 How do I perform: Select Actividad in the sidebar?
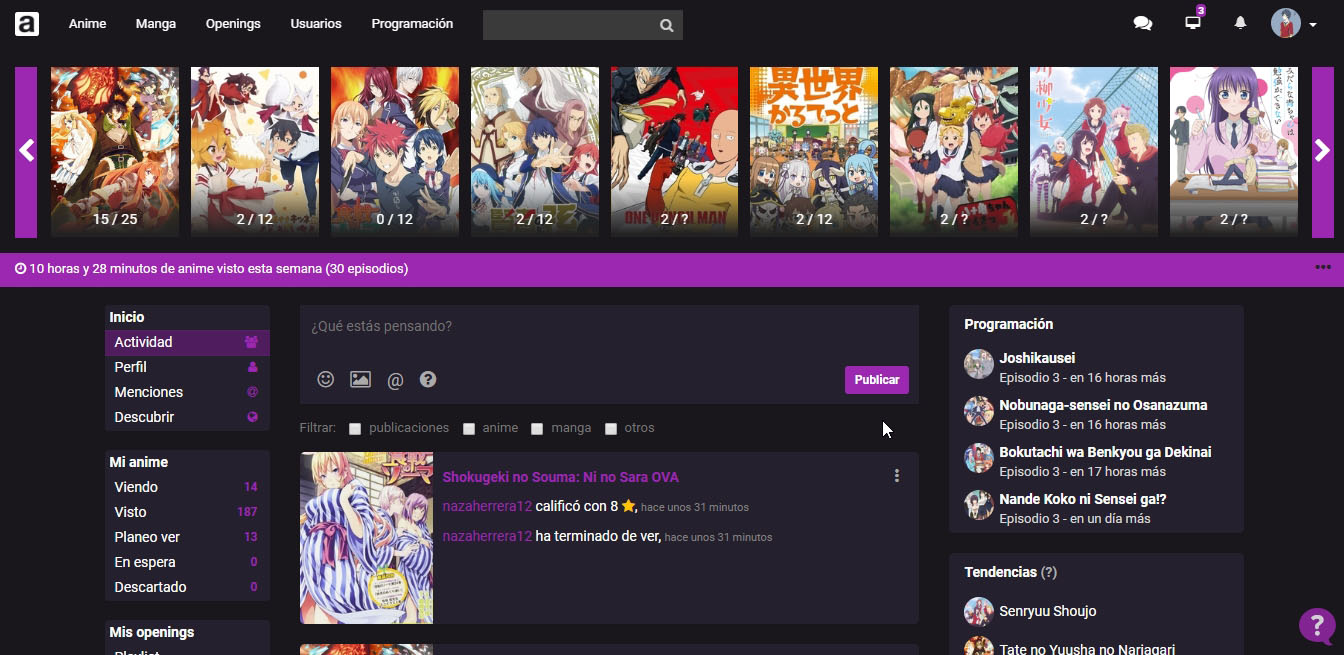(187, 343)
